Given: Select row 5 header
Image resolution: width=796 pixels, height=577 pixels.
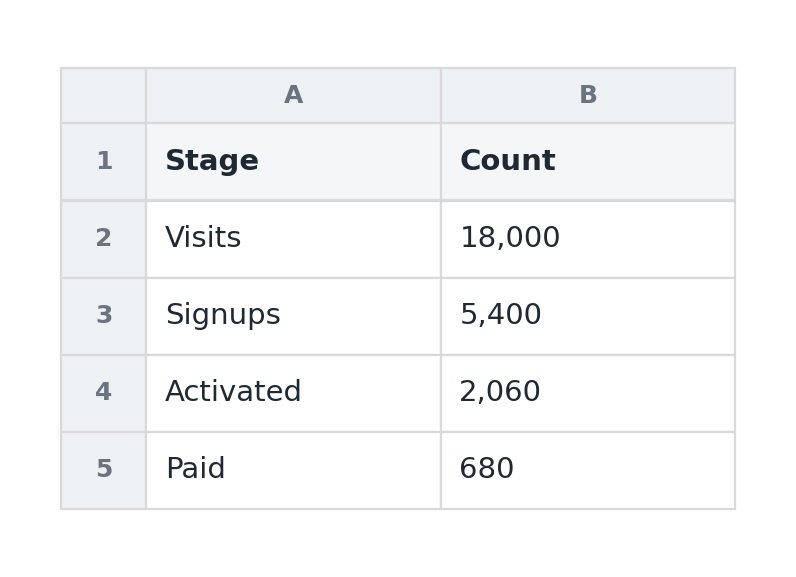Looking at the screenshot, I should (104, 470).
